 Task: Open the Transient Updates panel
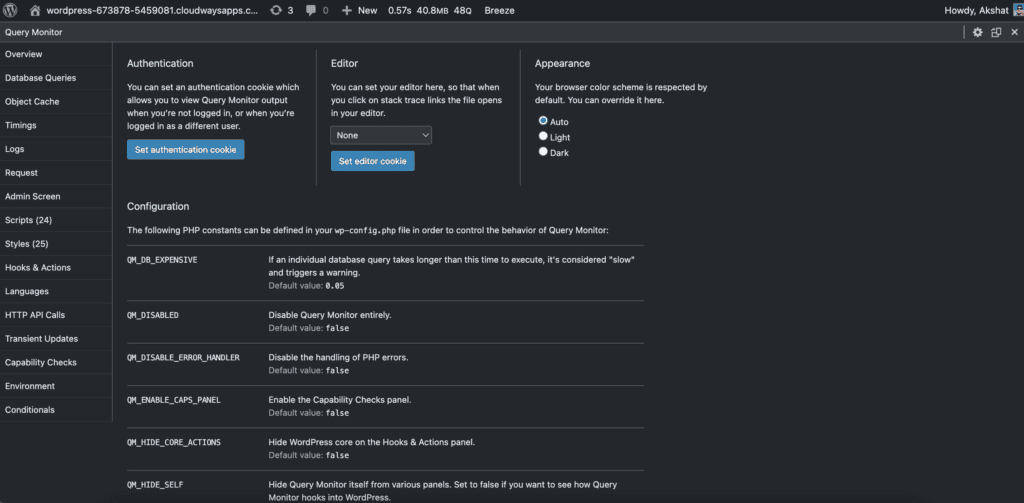pyautogui.click(x=56, y=338)
